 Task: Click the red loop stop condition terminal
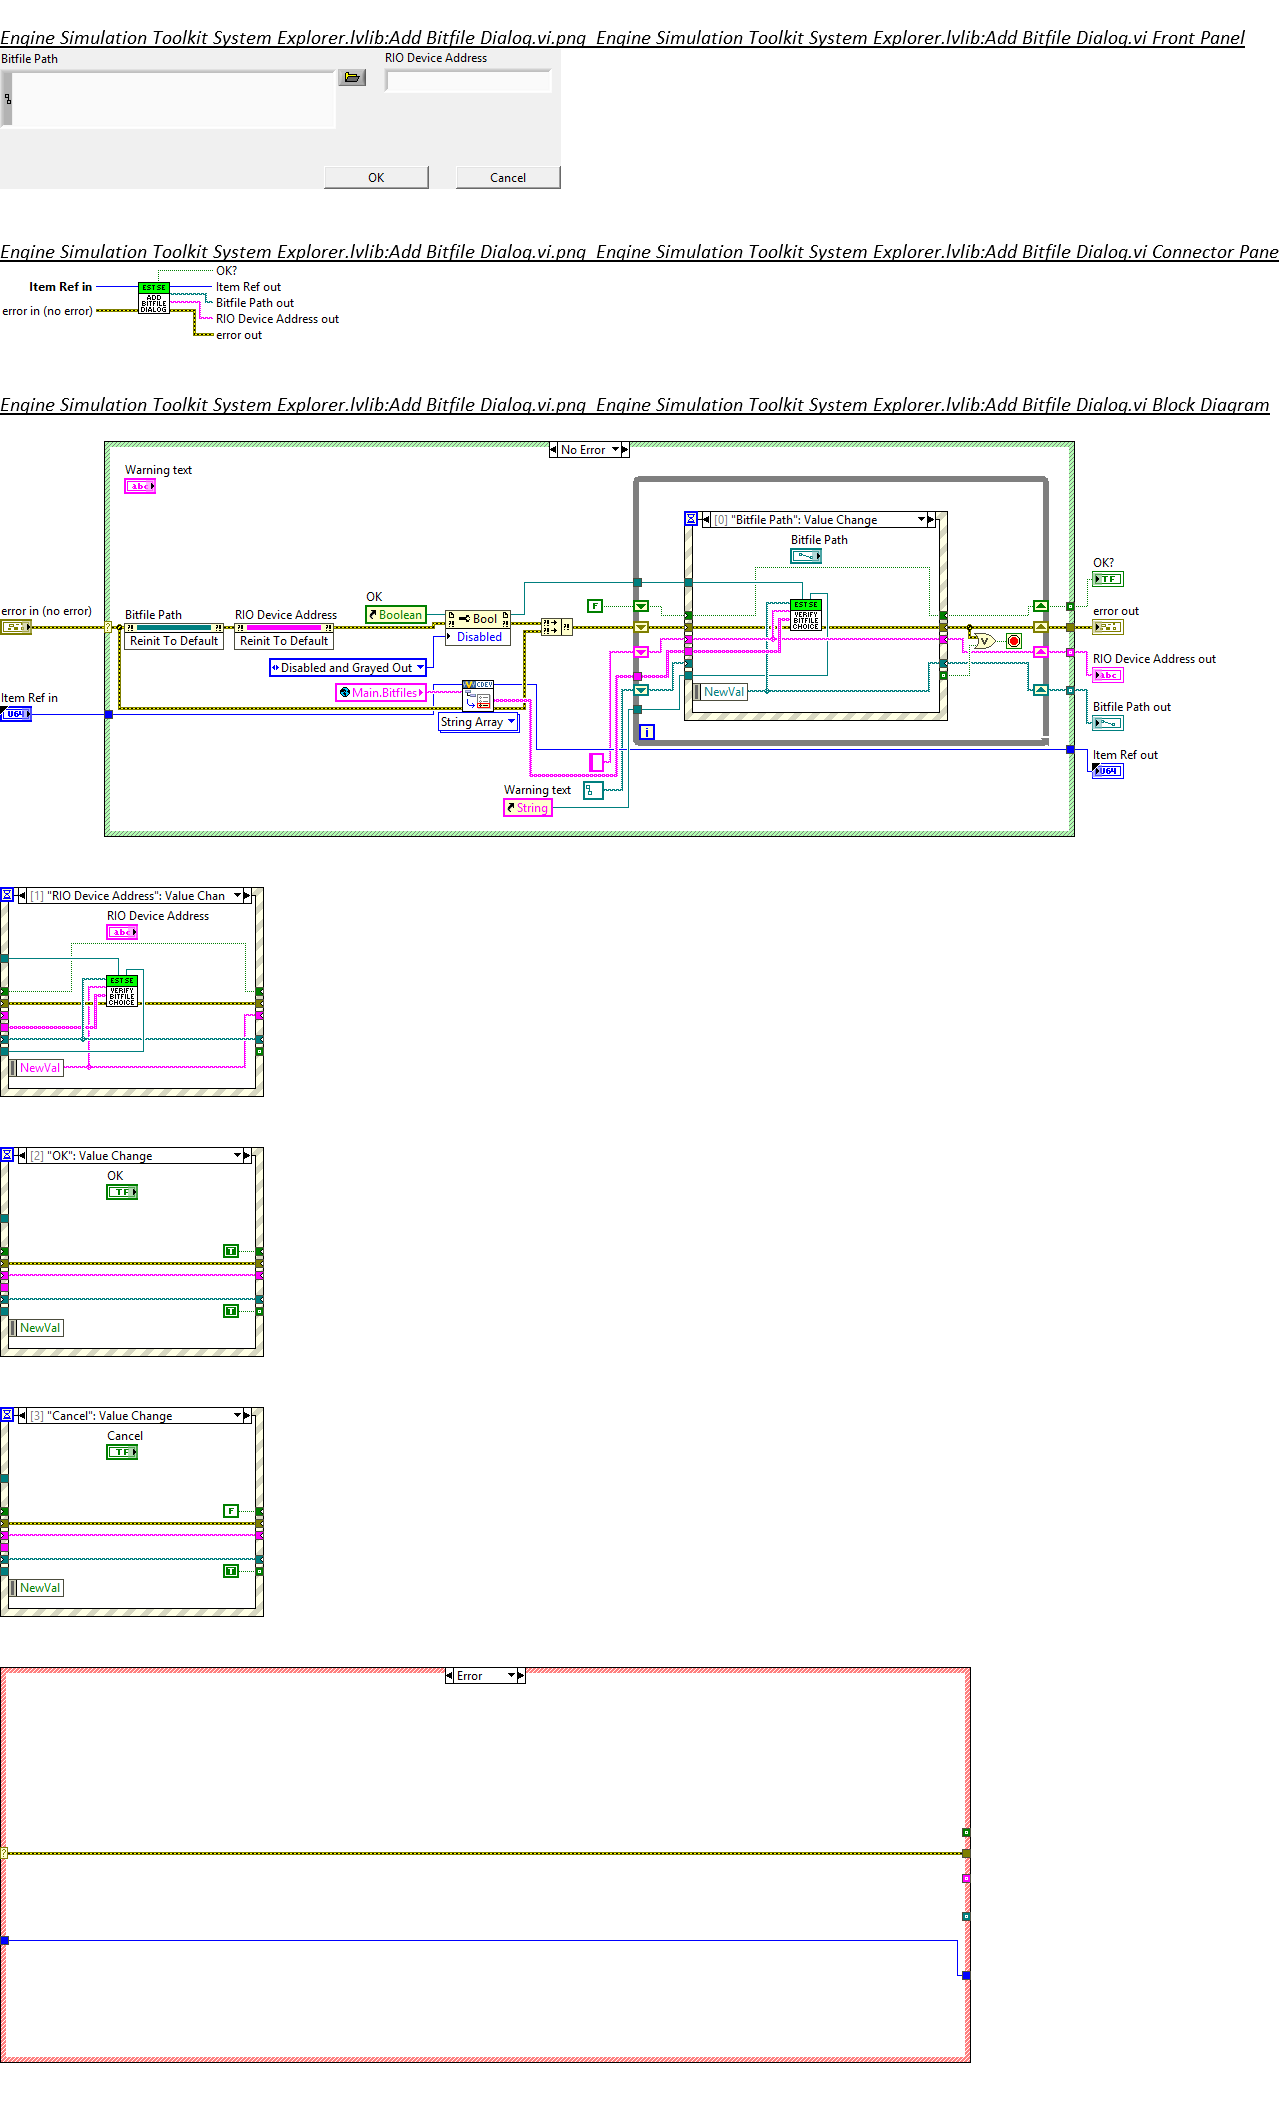[x=1014, y=641]
